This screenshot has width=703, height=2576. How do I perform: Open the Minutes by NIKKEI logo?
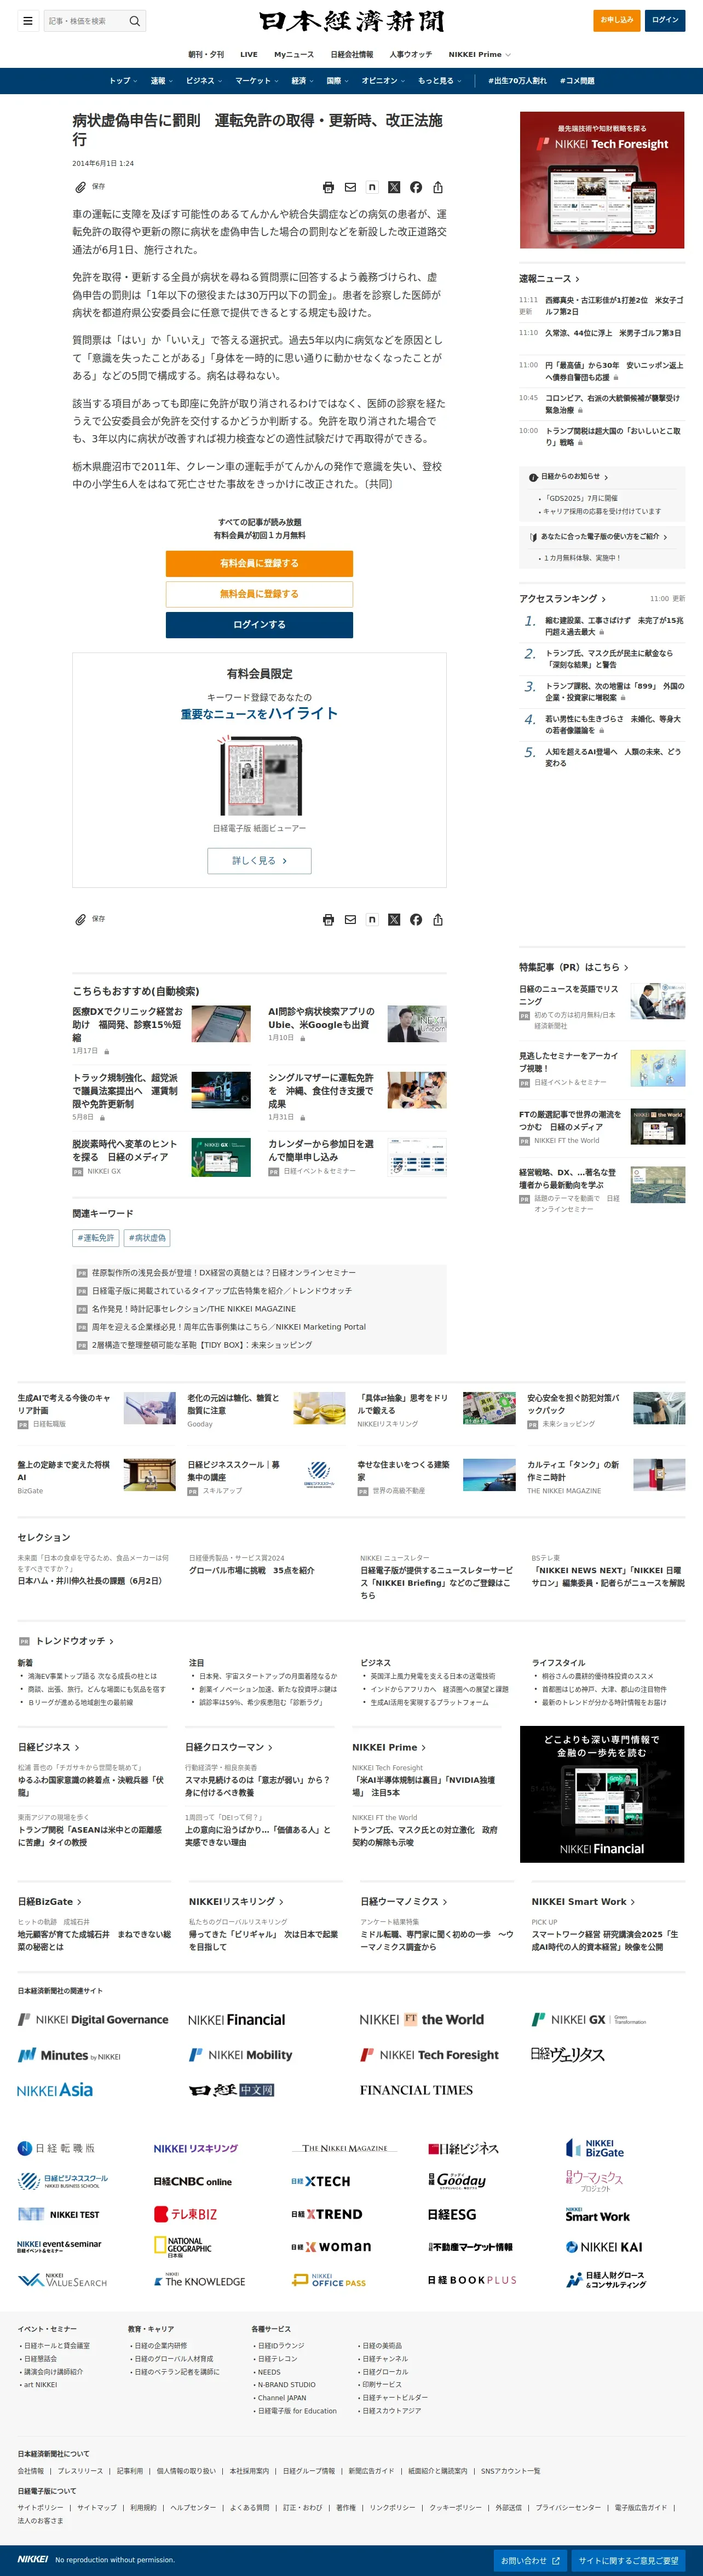click(x=69, y=2056)
